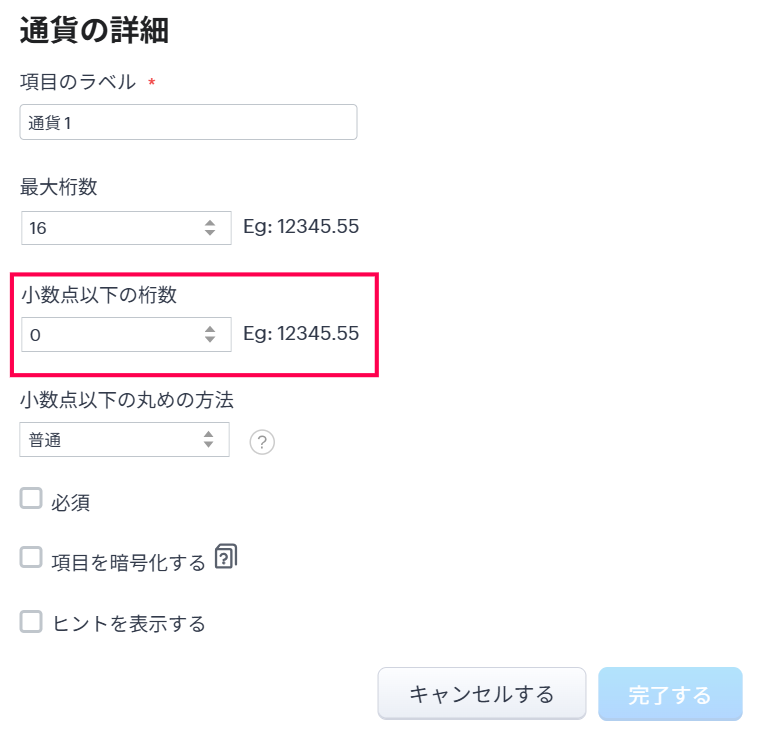Click the 通貨の詳細 heading
This screenshot has height=738, width=768.
point(94,30)
